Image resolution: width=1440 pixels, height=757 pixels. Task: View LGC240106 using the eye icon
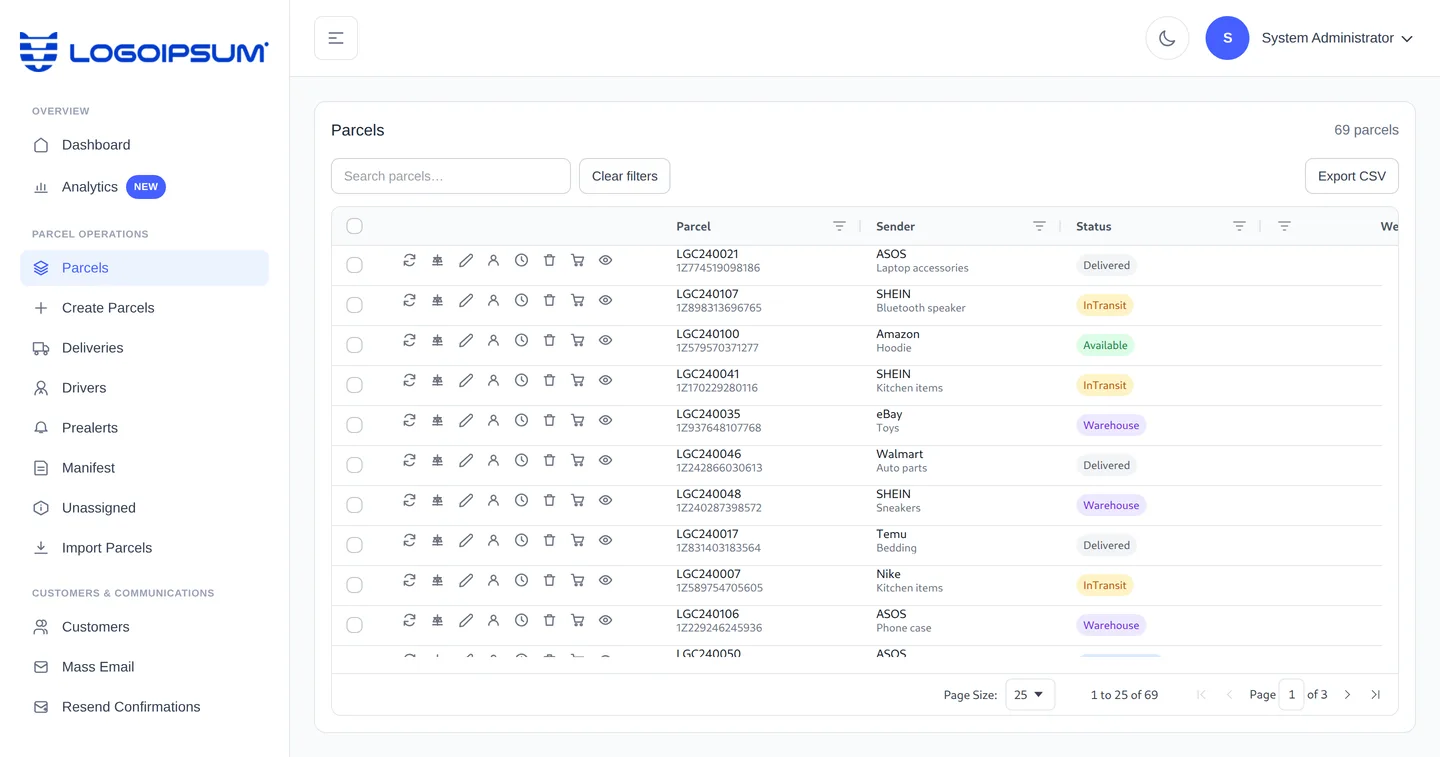tap(605, 620)
